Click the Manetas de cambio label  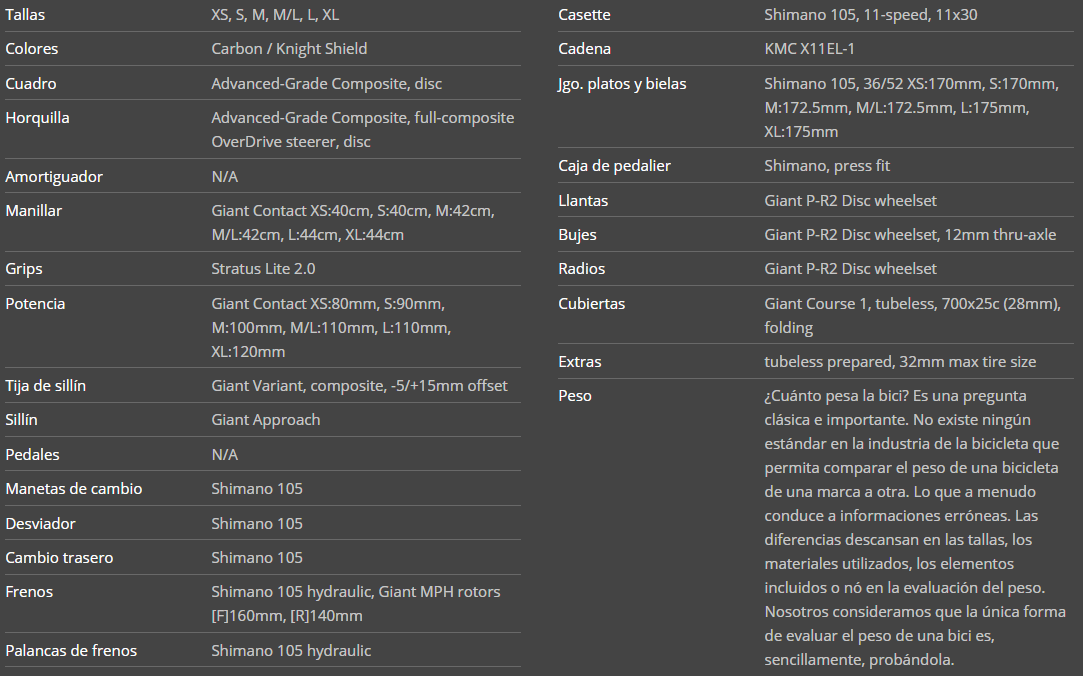coord(74,489)
